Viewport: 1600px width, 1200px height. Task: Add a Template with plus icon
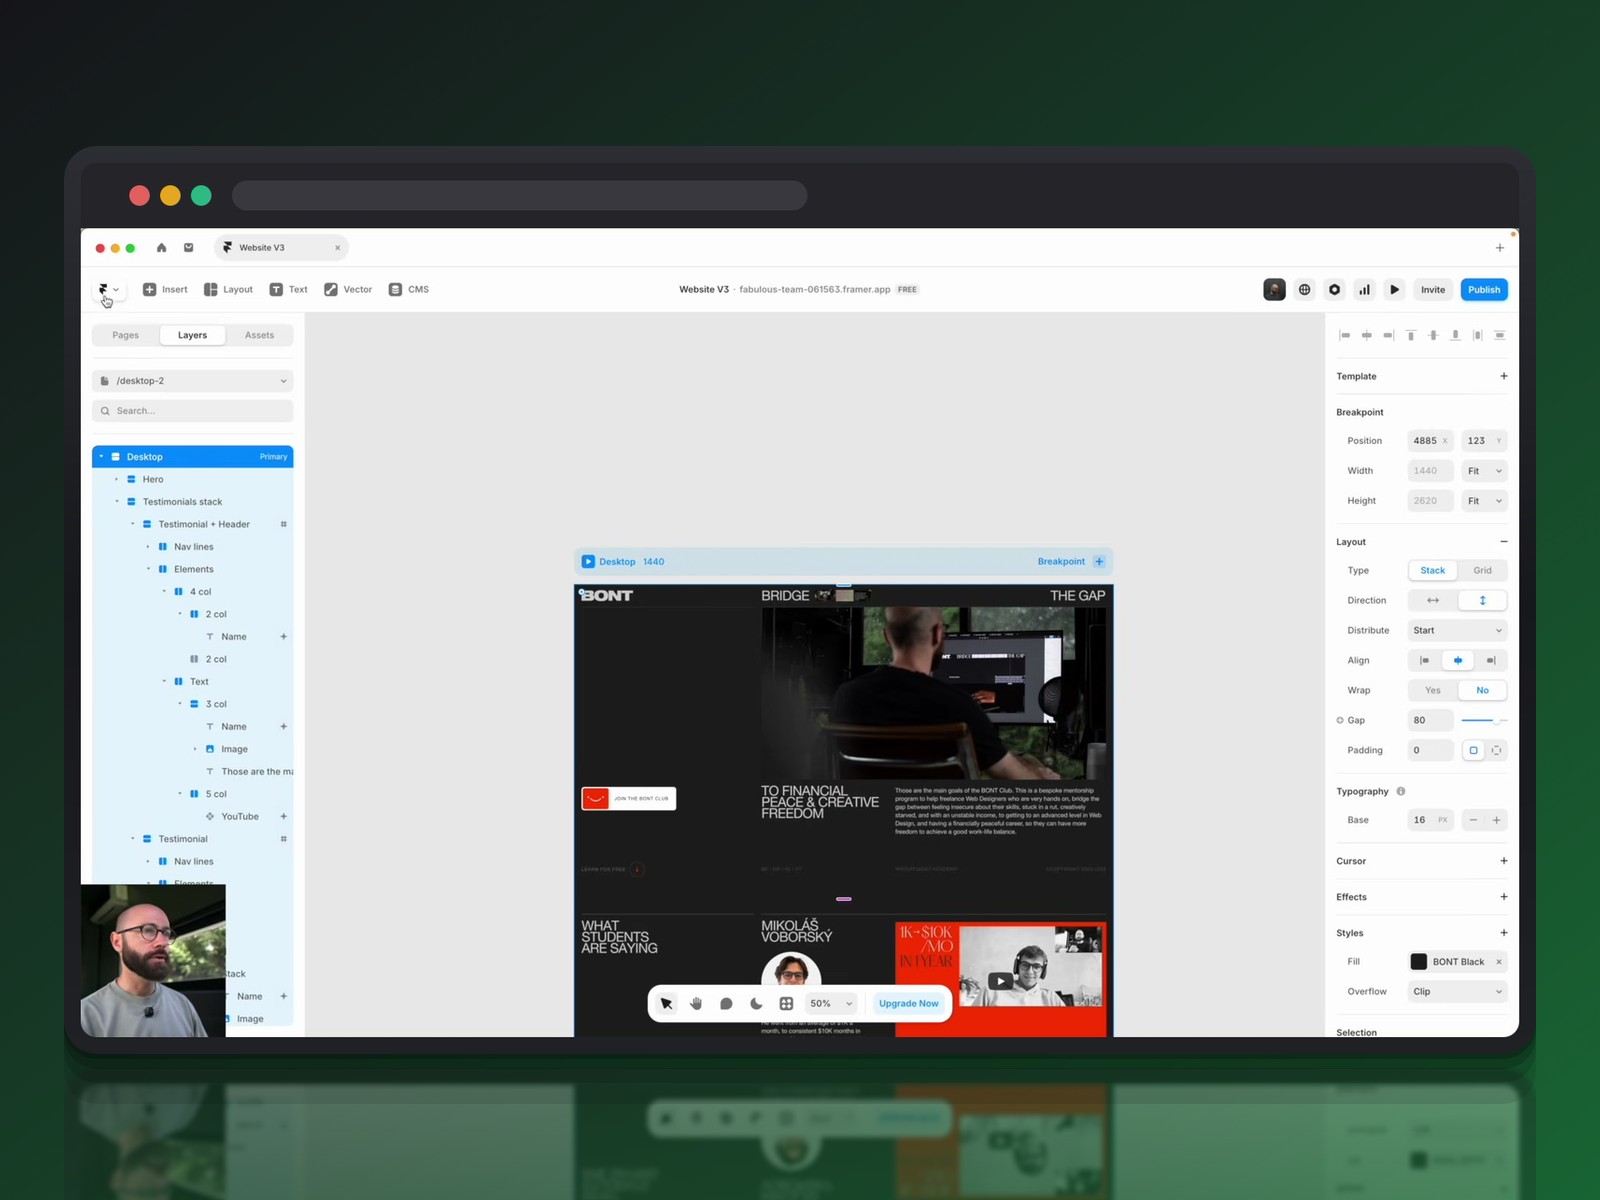coord(1504,376)
